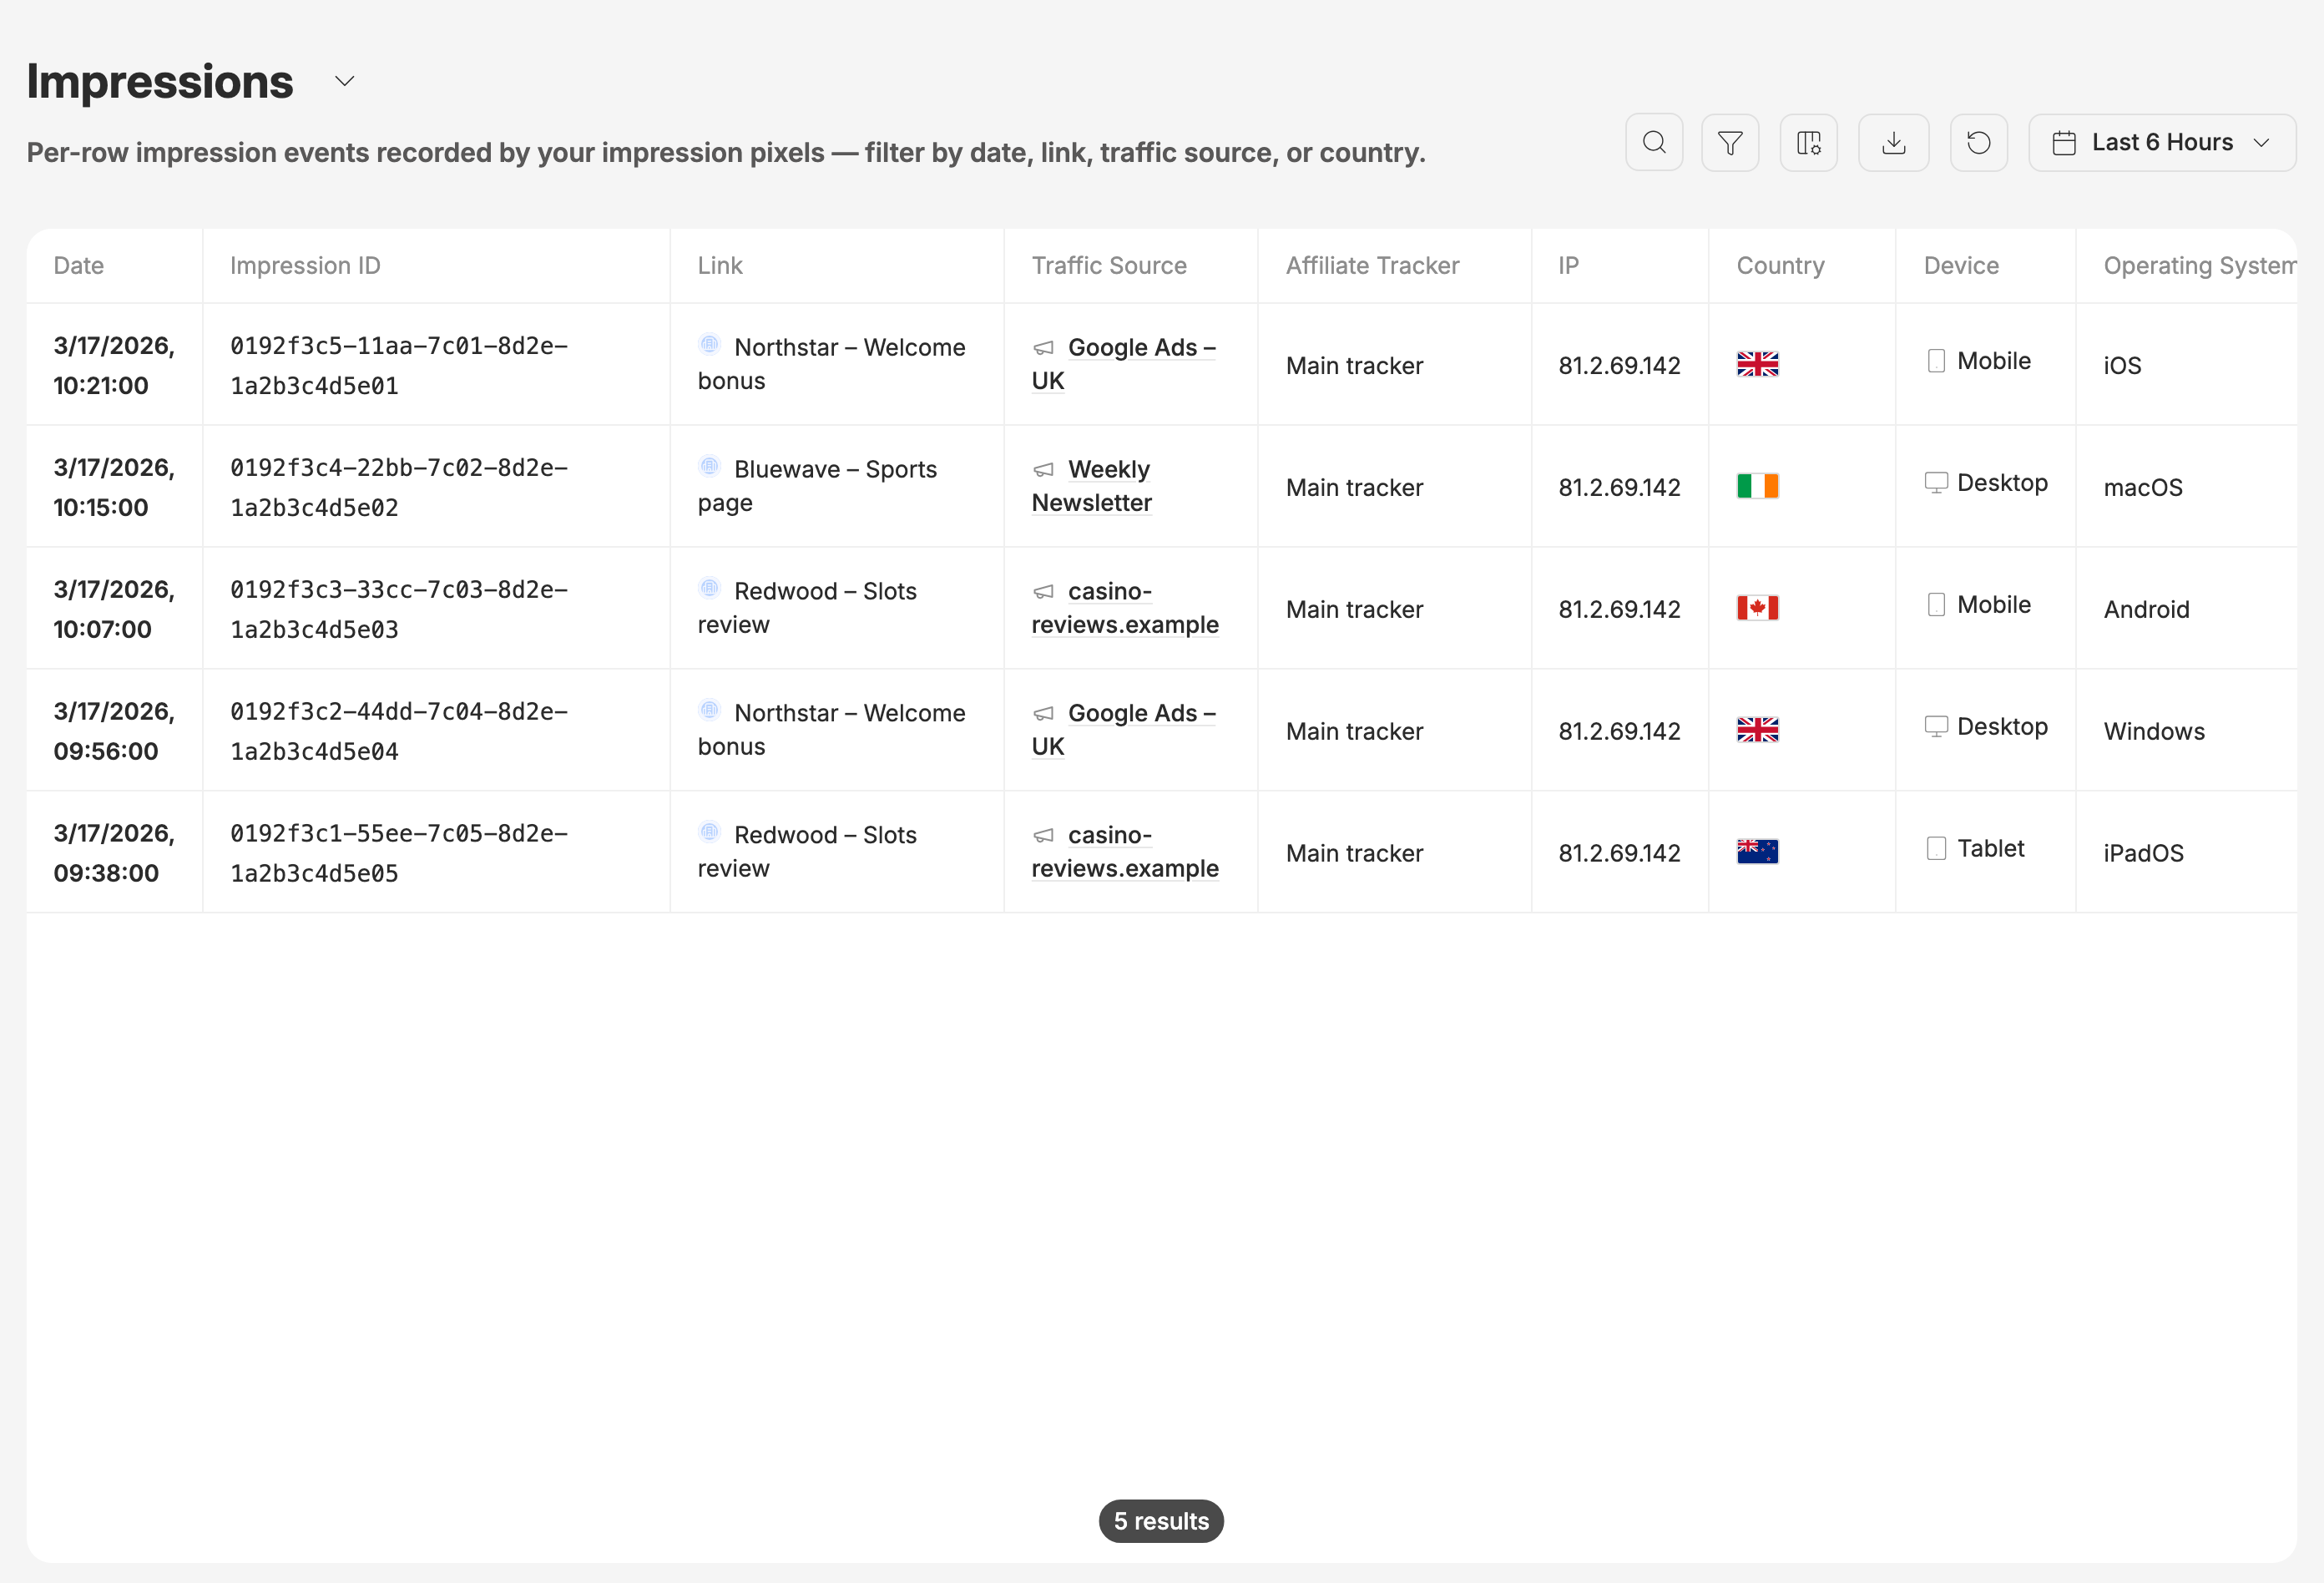Viewport: 2324px width, 1583px height.
Task: Open casino-reviews.example source in 09:38:00 row
Action: (x=1125, y=852)
